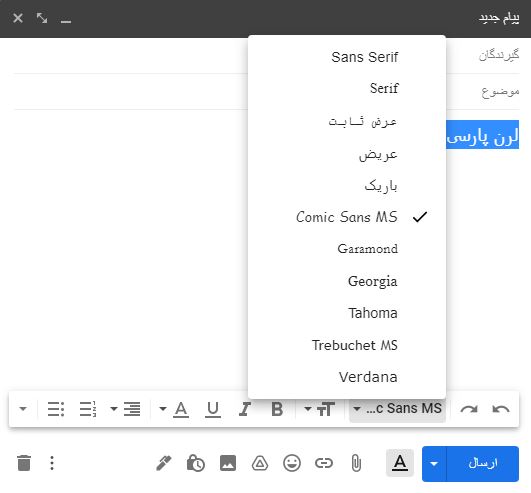Select Tahoma font option

347,313
